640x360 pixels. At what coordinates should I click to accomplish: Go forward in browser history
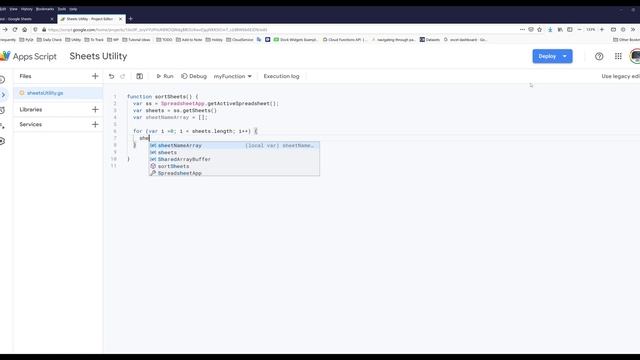click(5, 29)
